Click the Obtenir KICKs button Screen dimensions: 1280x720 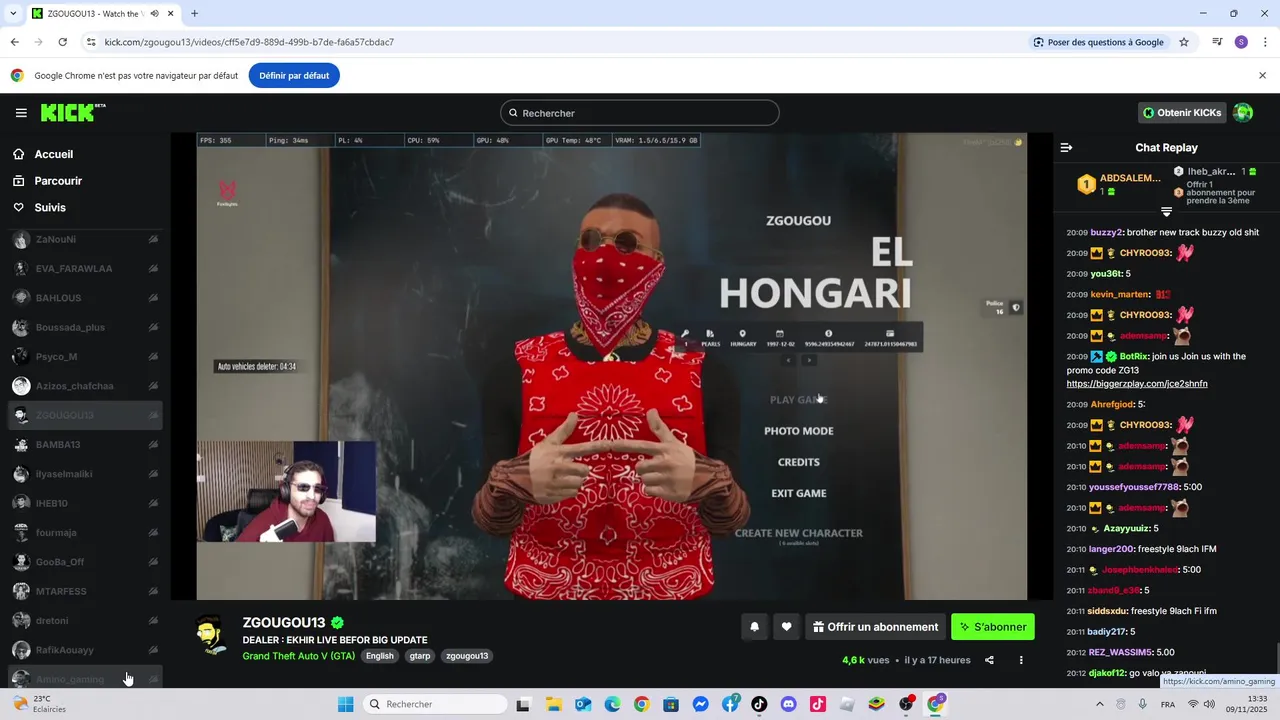point(1182,113)
